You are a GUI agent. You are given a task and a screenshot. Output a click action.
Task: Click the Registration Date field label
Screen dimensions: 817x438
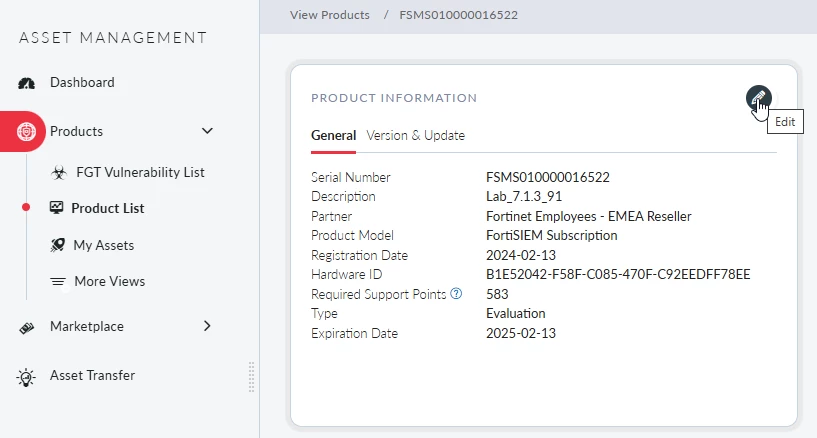(360, 256)
